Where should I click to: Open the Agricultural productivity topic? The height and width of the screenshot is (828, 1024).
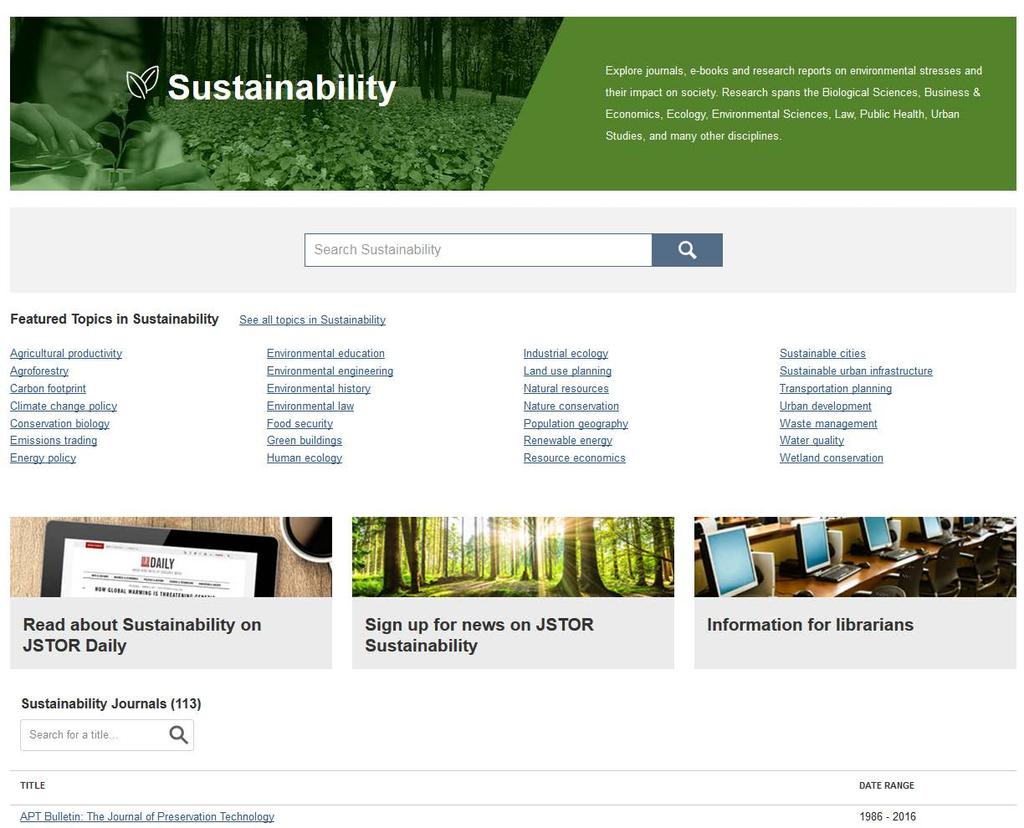[x=66, y=353]
